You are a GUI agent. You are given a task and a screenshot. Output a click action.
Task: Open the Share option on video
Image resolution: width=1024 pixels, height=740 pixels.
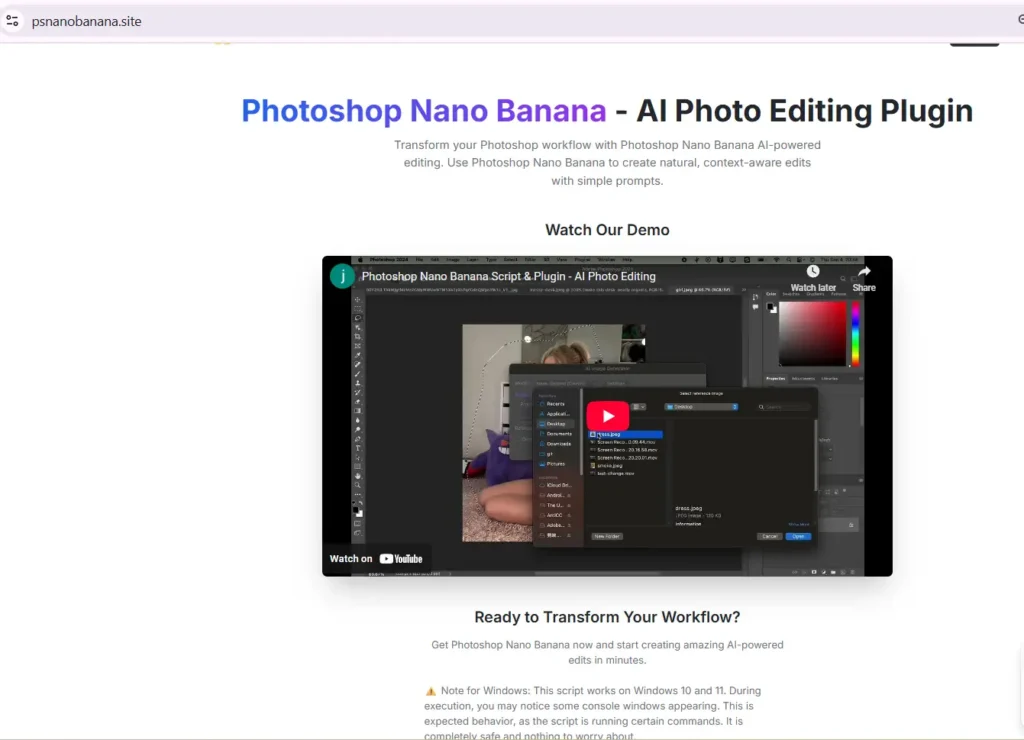(x=864, y=278)
